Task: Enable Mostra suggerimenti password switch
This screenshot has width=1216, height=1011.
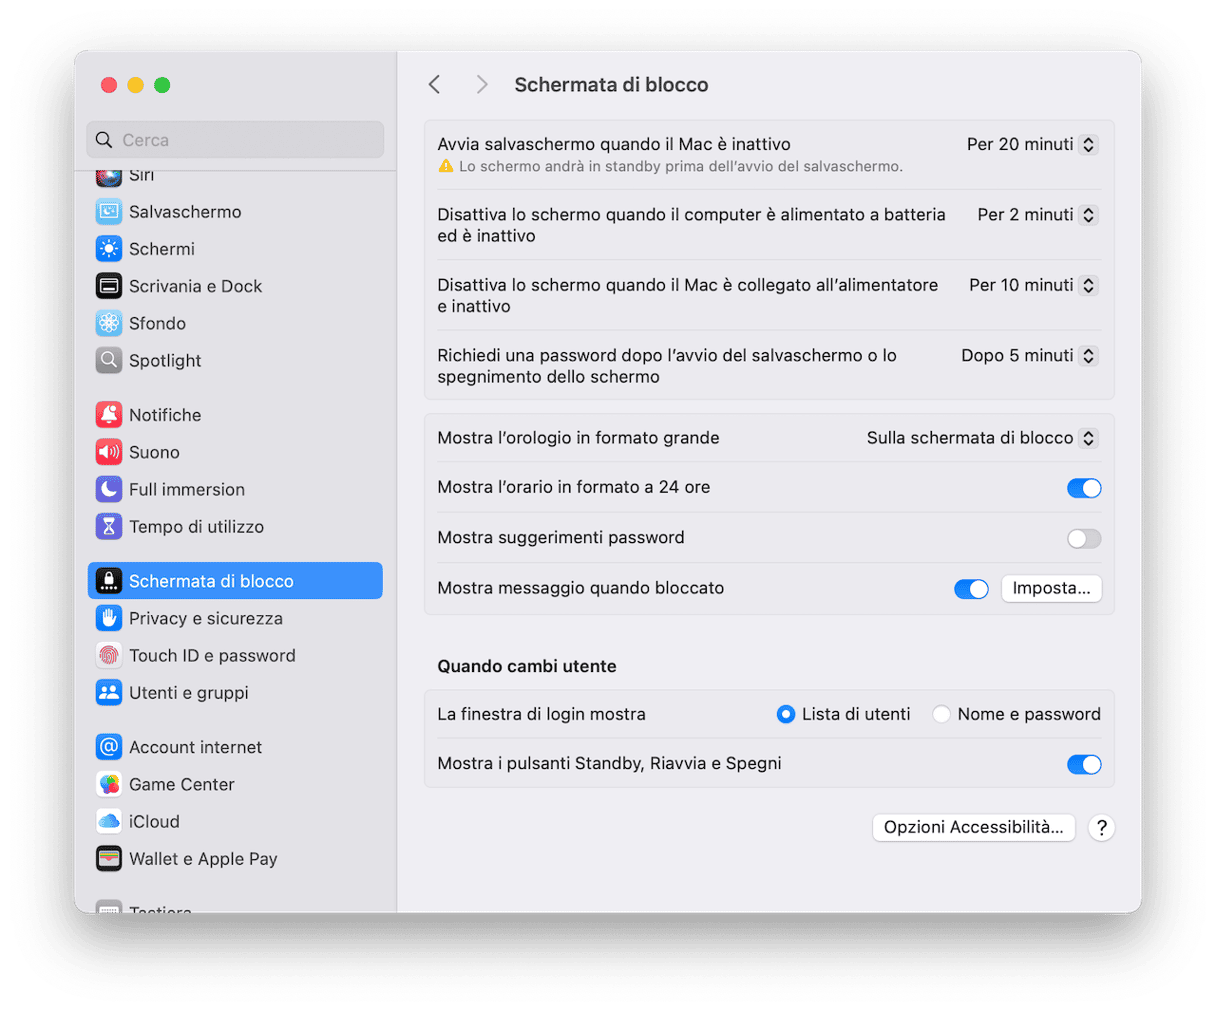Action: (x=1084, y=539)
